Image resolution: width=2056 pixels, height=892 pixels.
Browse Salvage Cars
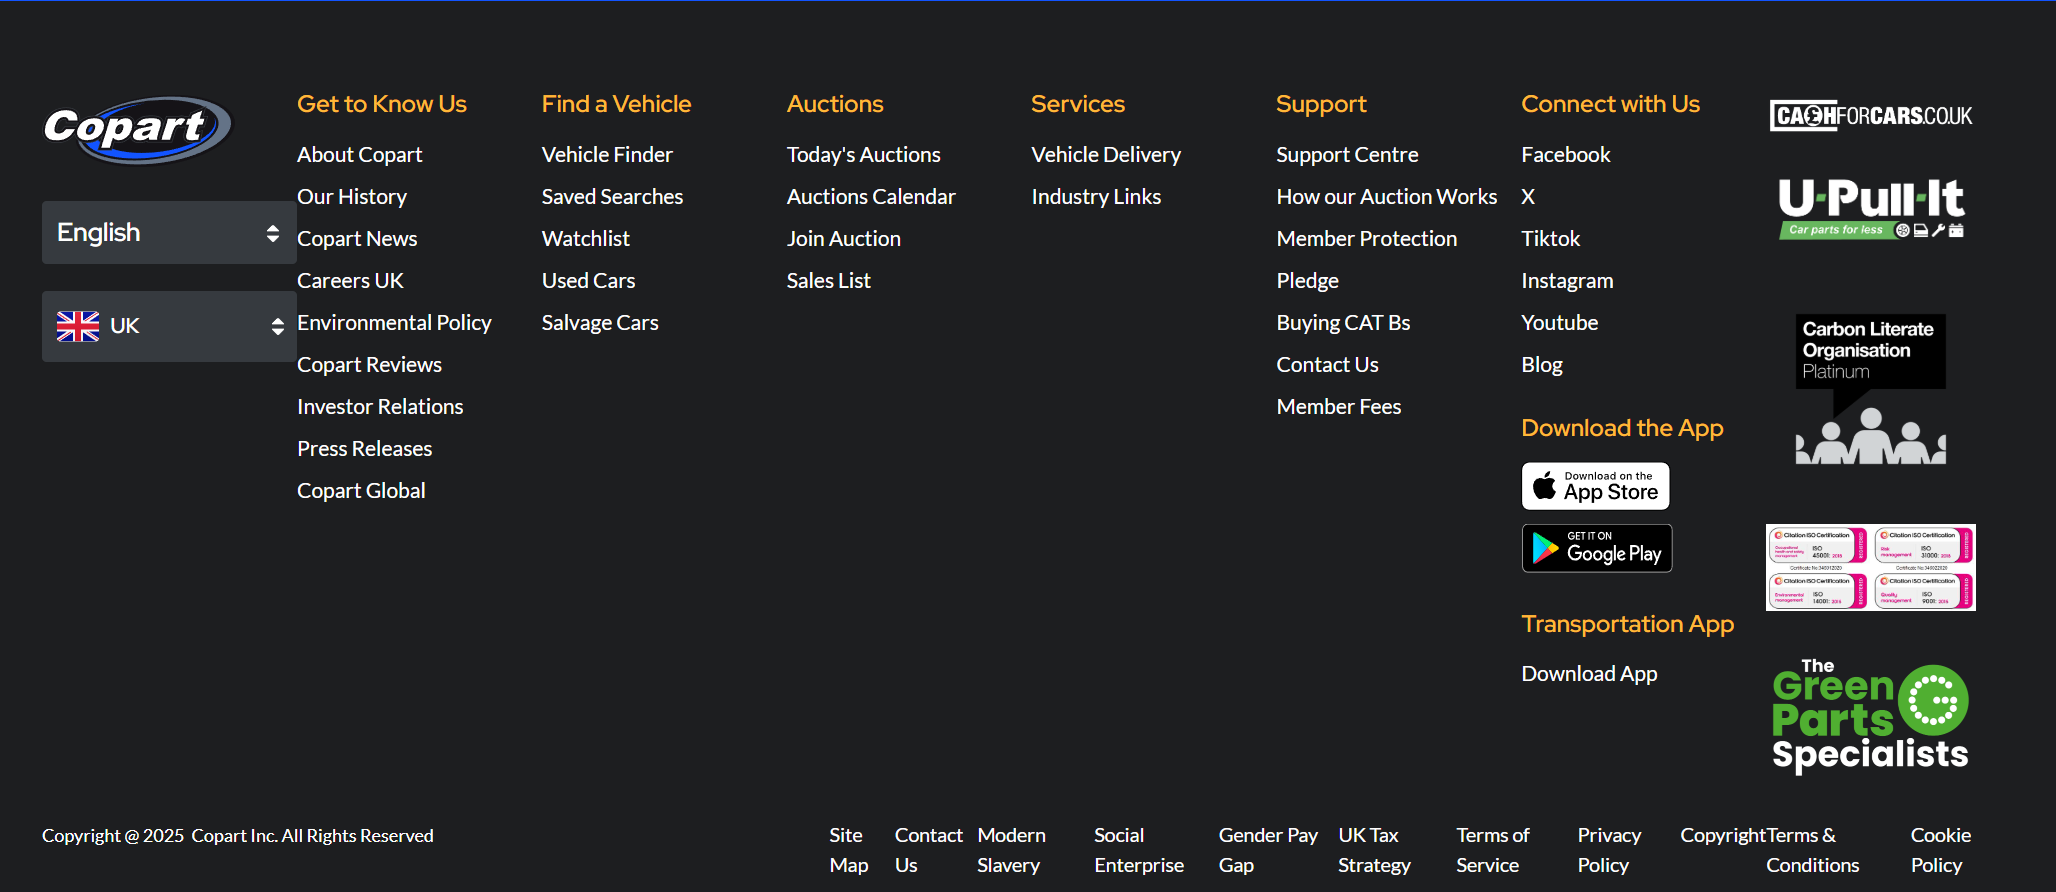600,323
